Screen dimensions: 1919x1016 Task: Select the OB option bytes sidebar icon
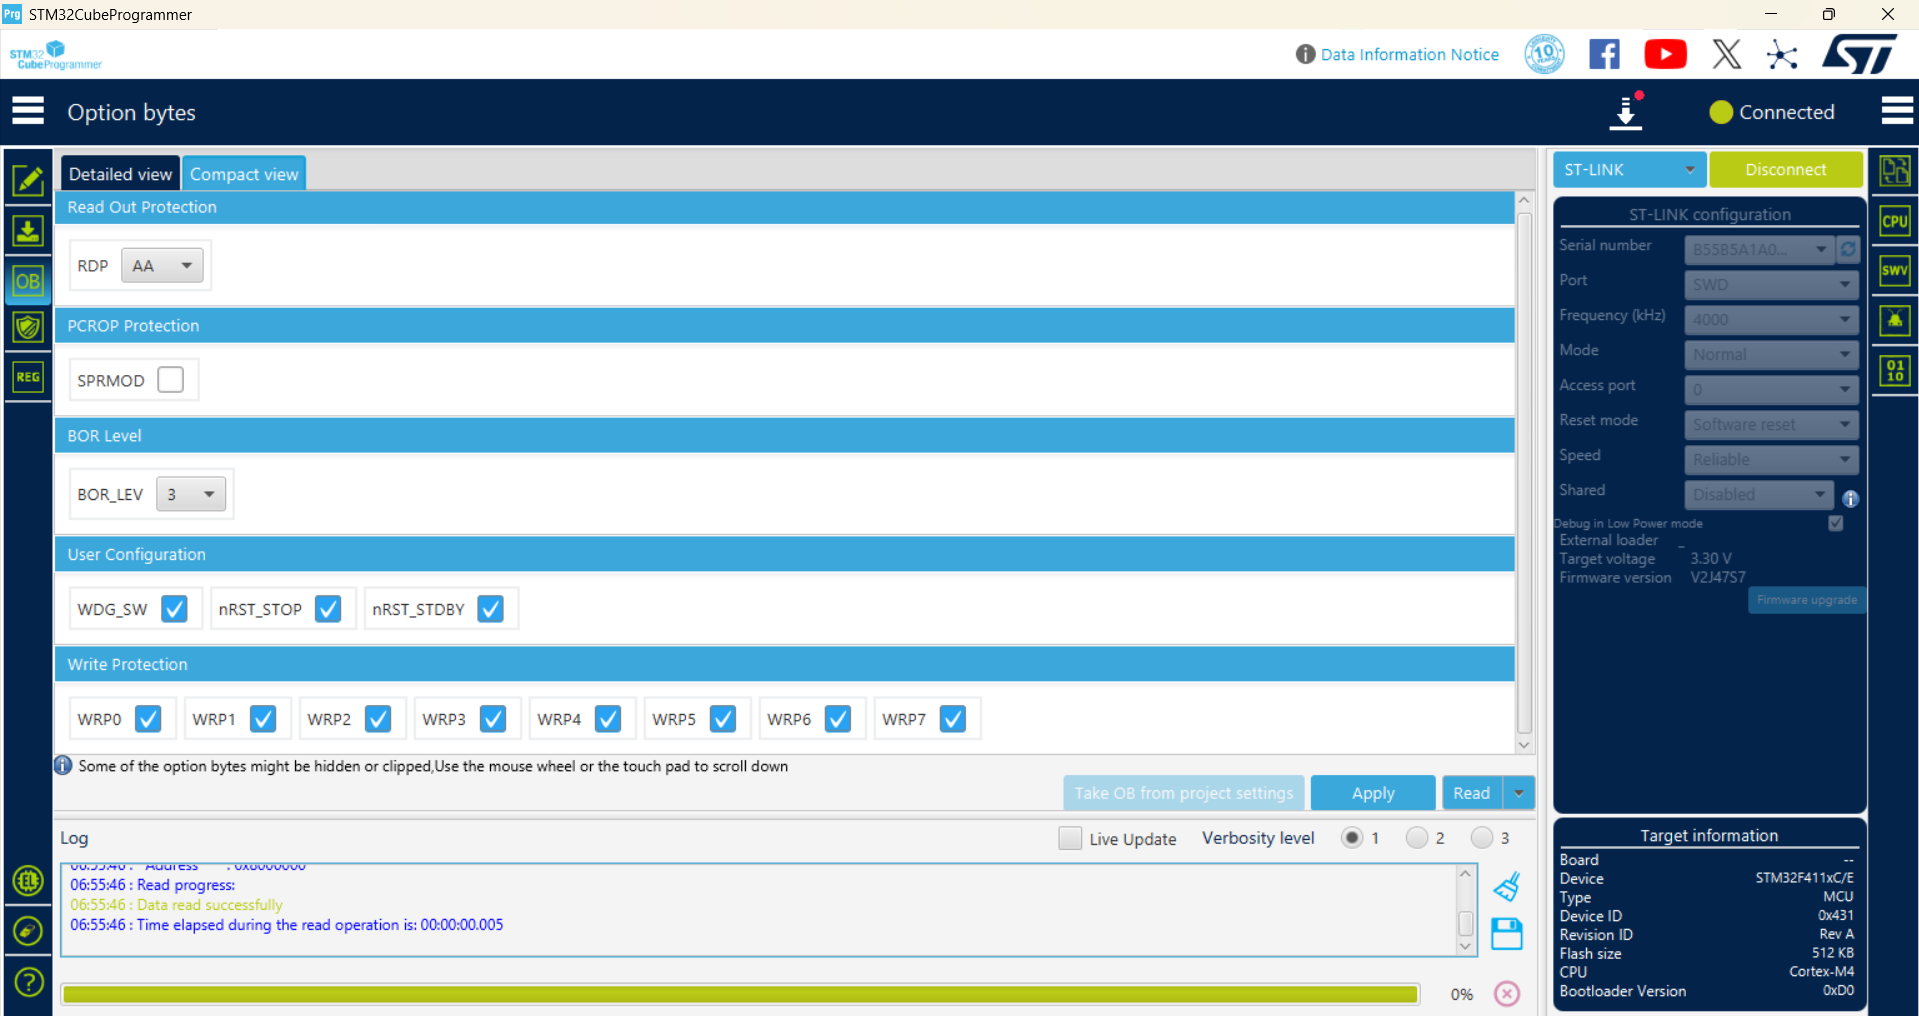click(28, 282)
